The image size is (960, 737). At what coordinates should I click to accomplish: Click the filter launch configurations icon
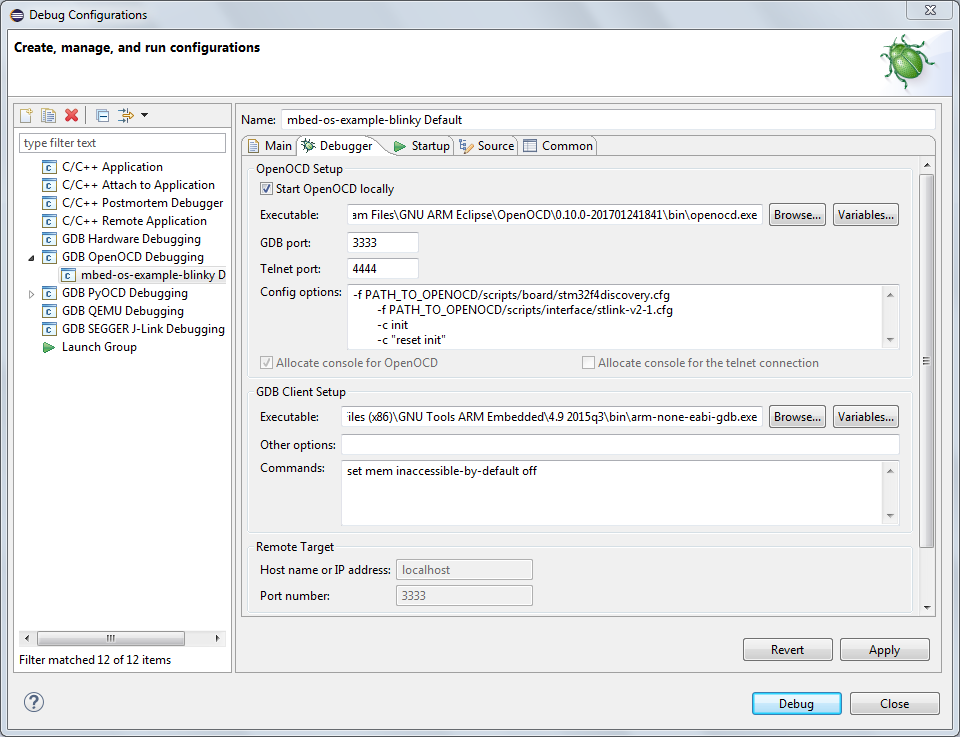tap(125, 116)
